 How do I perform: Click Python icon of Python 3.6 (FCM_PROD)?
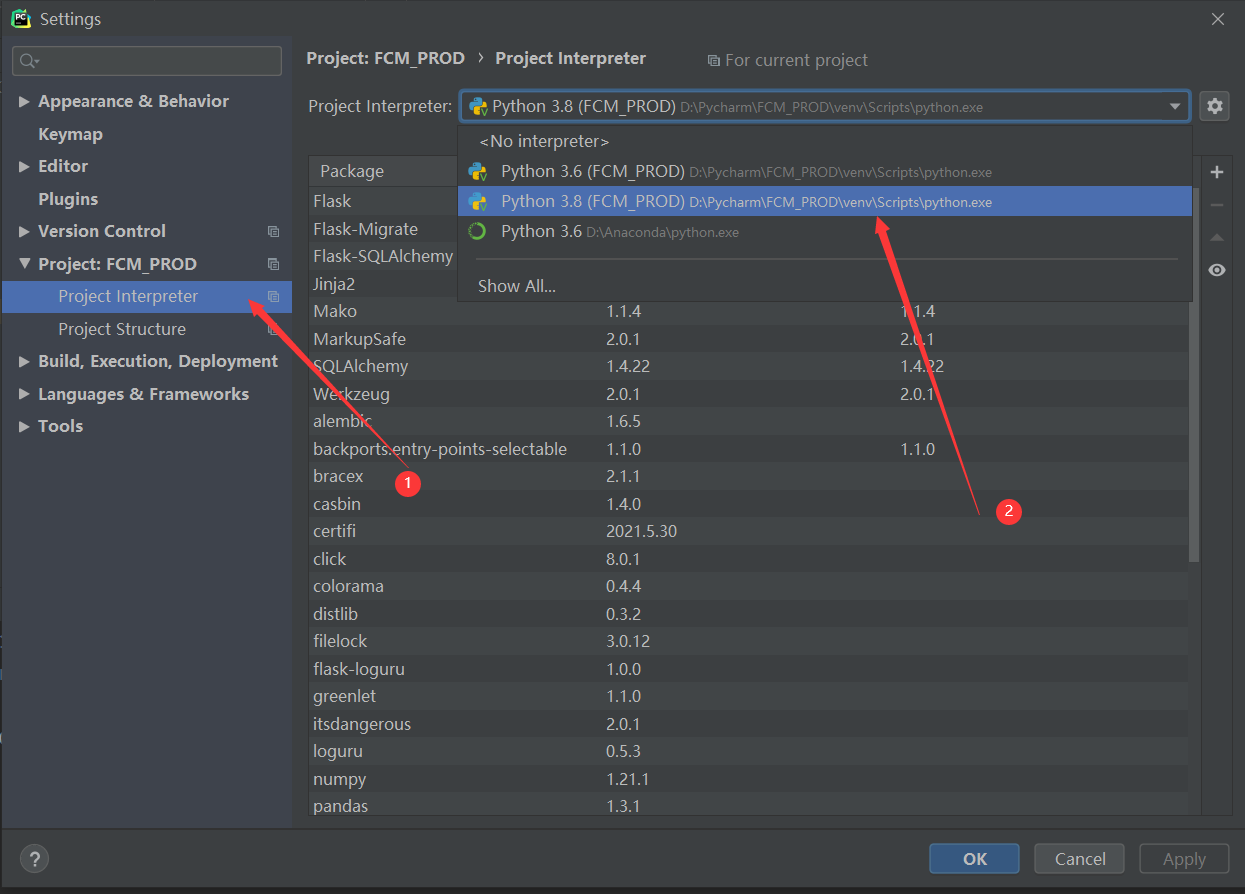(478, 172)
